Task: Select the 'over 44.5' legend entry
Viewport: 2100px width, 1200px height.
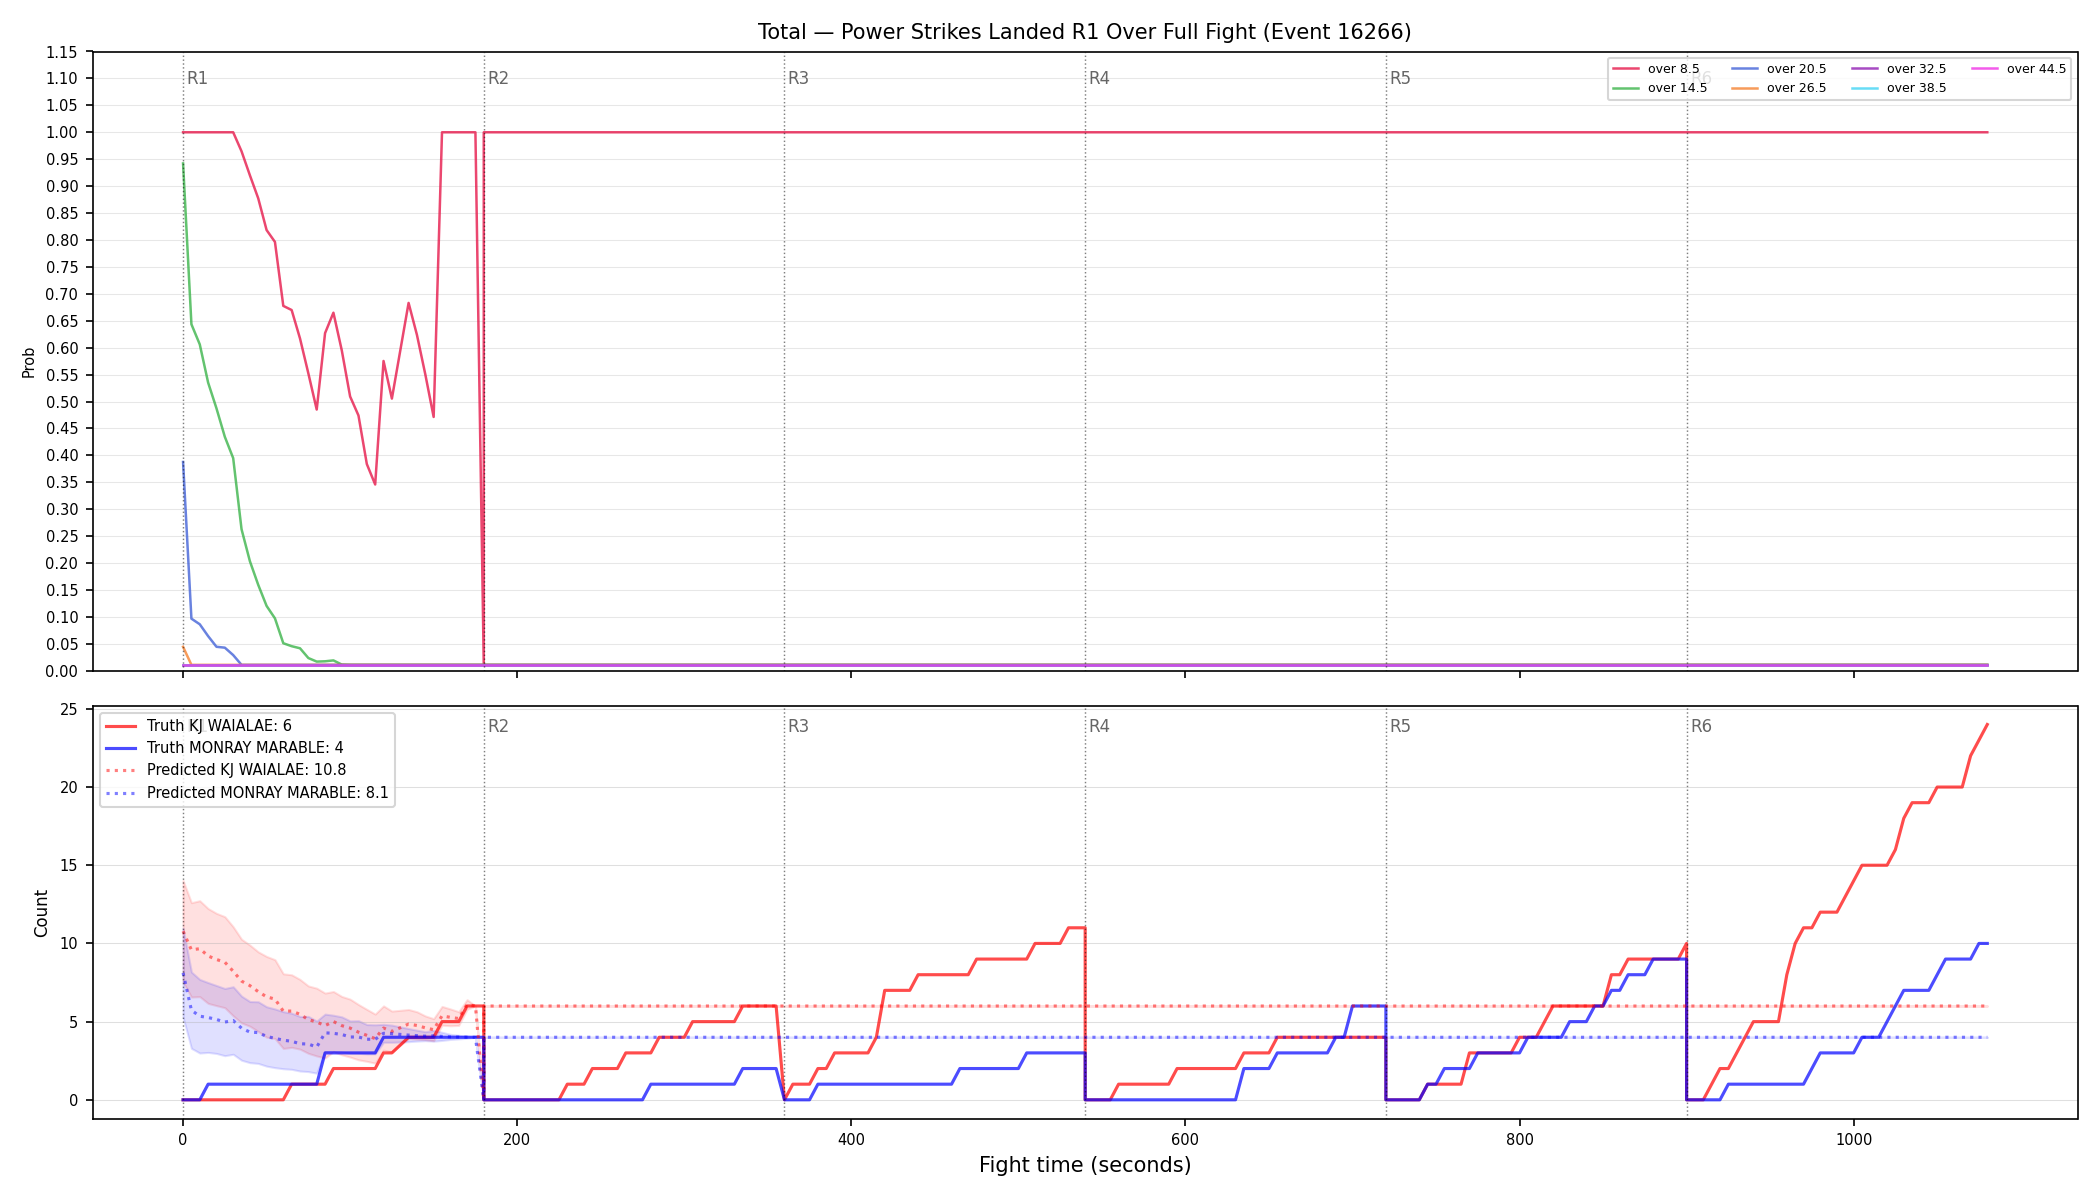Action: click(2019, 69)
